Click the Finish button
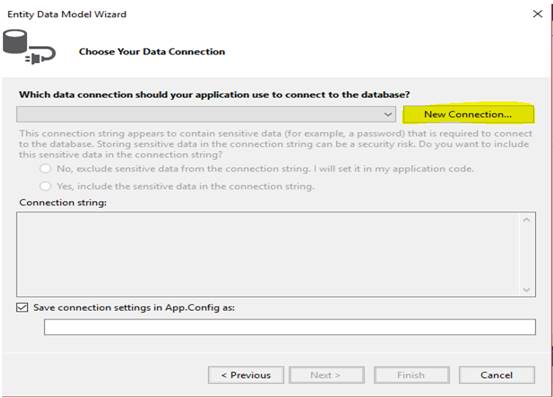This screenshot has height=398, width=553. pyautogui.click(x=412, y=375)
